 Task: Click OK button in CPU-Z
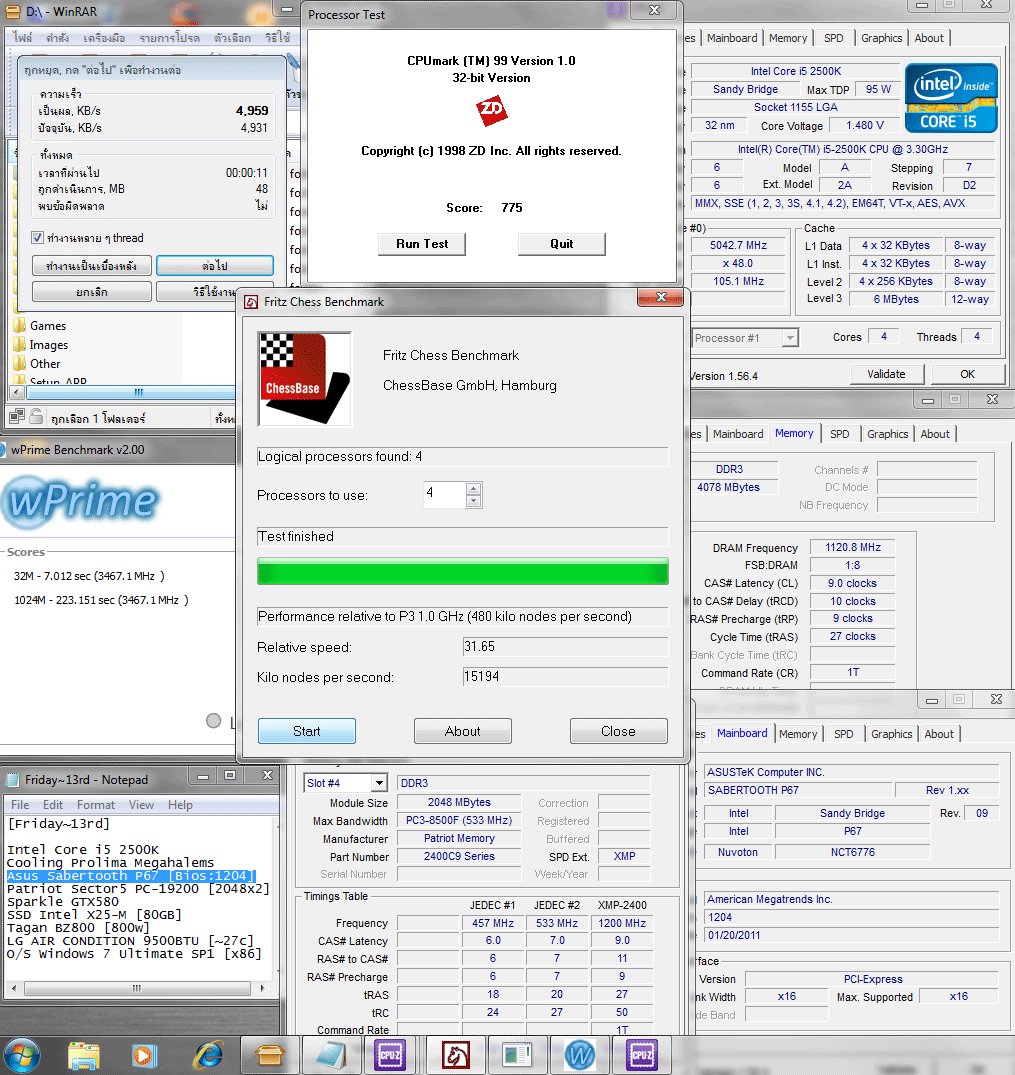967,374
